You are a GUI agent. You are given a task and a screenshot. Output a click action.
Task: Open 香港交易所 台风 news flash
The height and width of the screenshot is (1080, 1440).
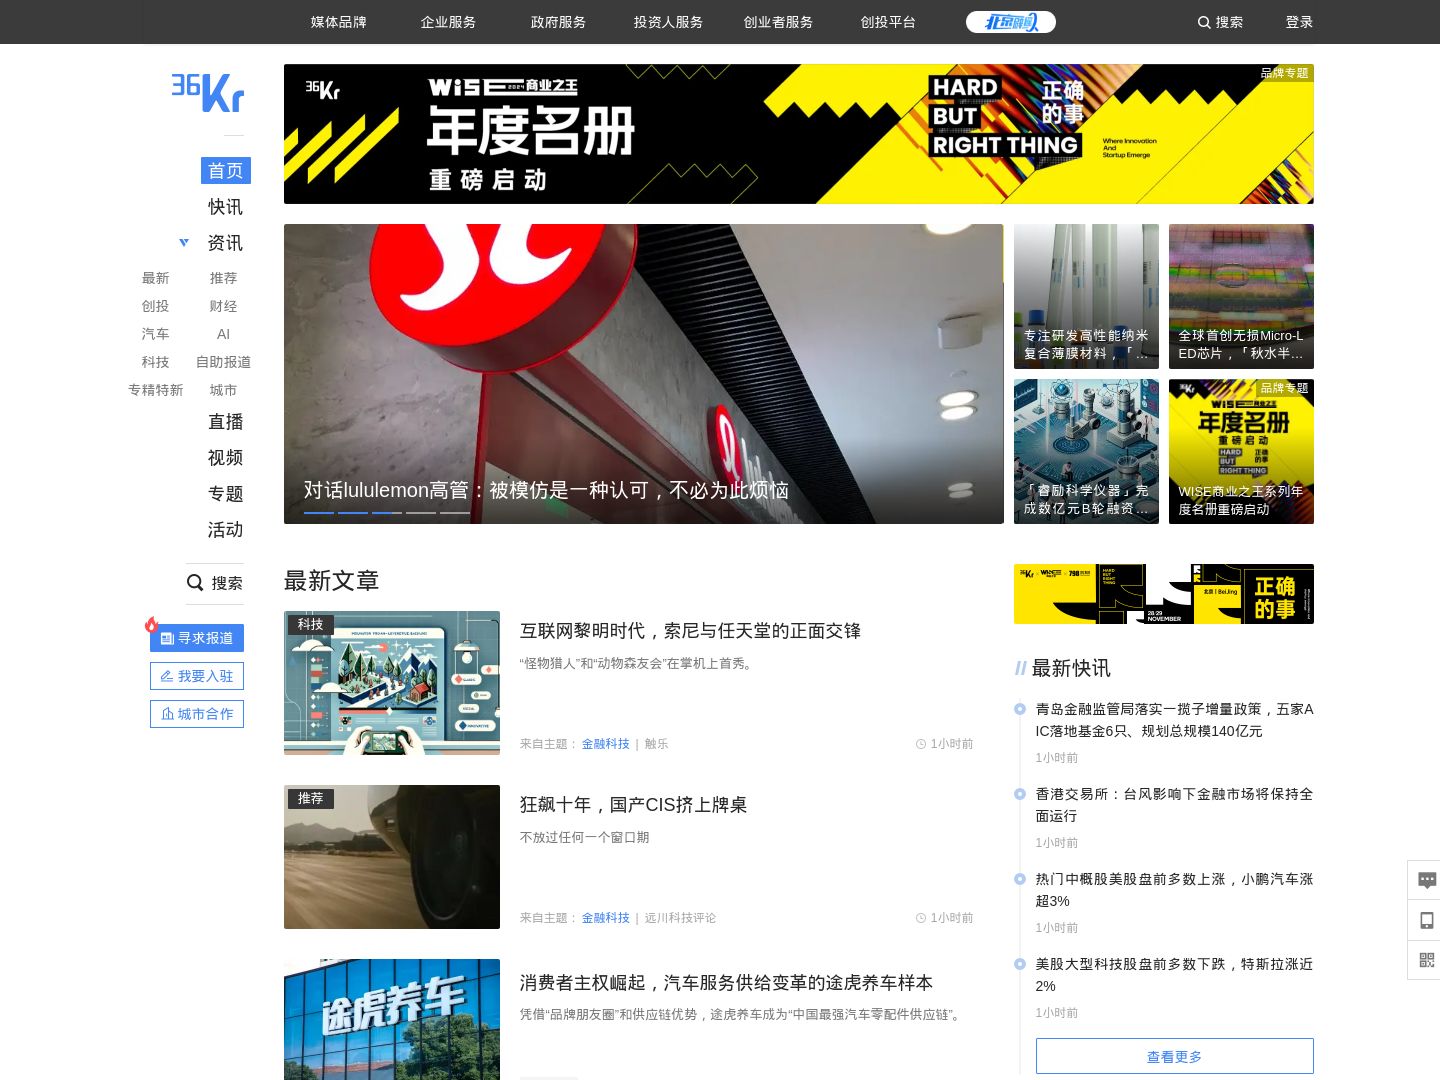coord(1174,805)
